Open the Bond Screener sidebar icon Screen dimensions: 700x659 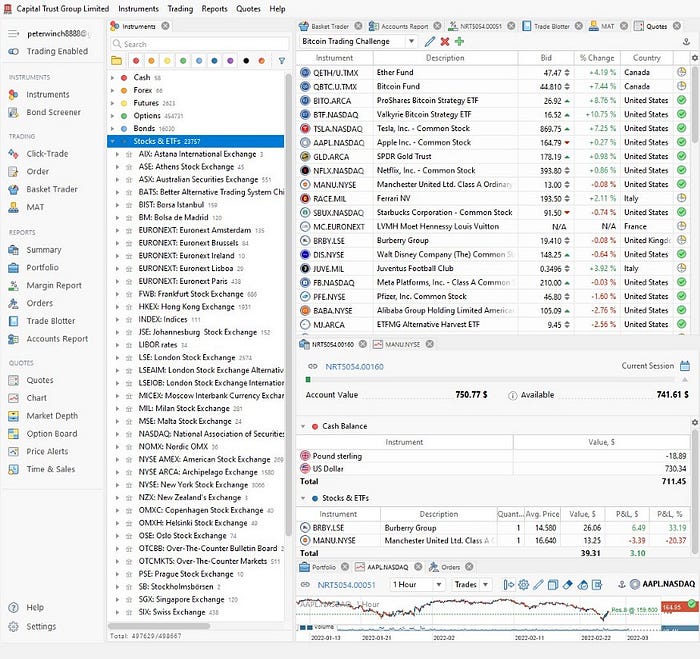(13, 112)
